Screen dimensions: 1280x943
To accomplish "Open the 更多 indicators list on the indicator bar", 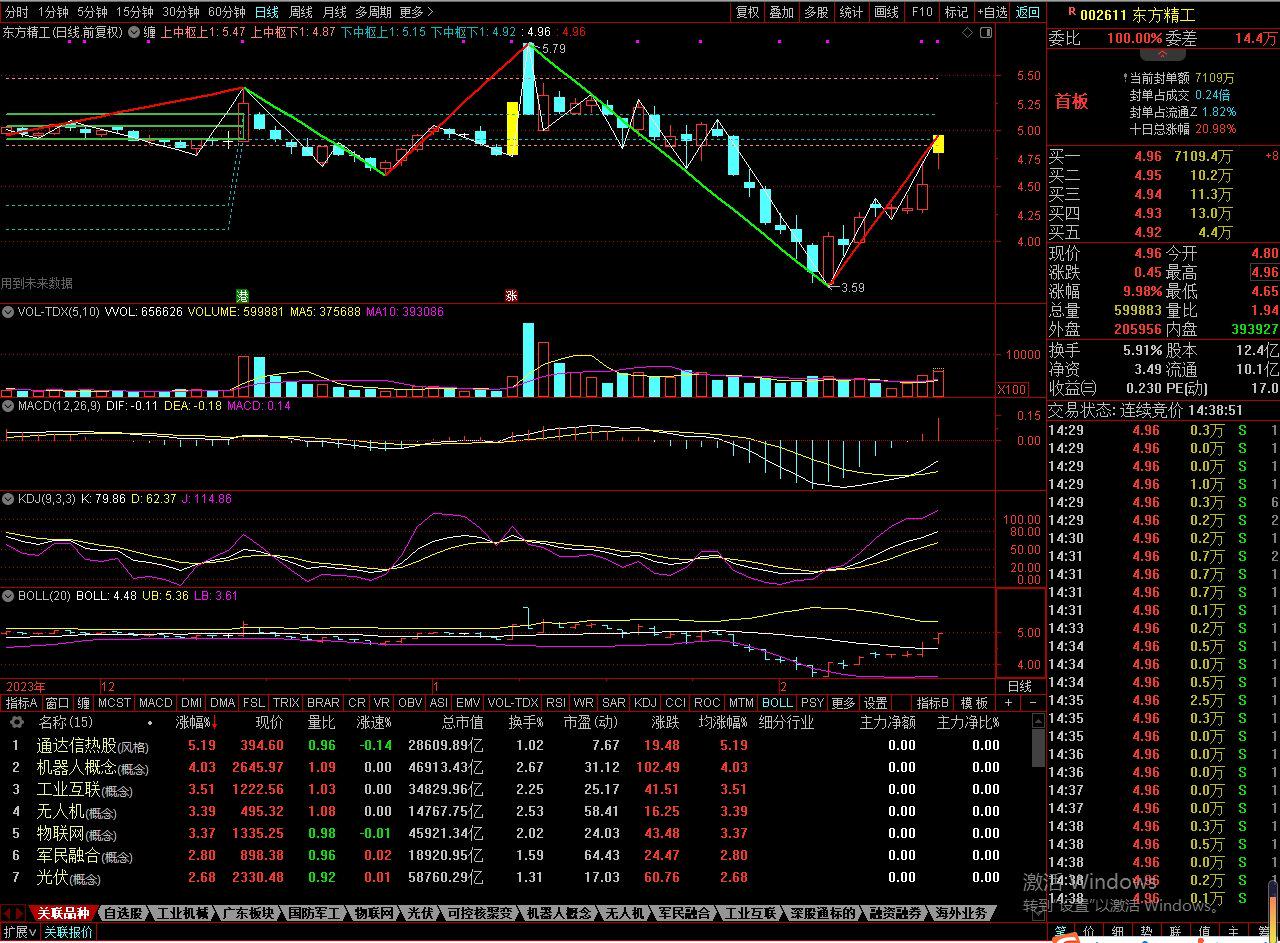I will point(843,703).
